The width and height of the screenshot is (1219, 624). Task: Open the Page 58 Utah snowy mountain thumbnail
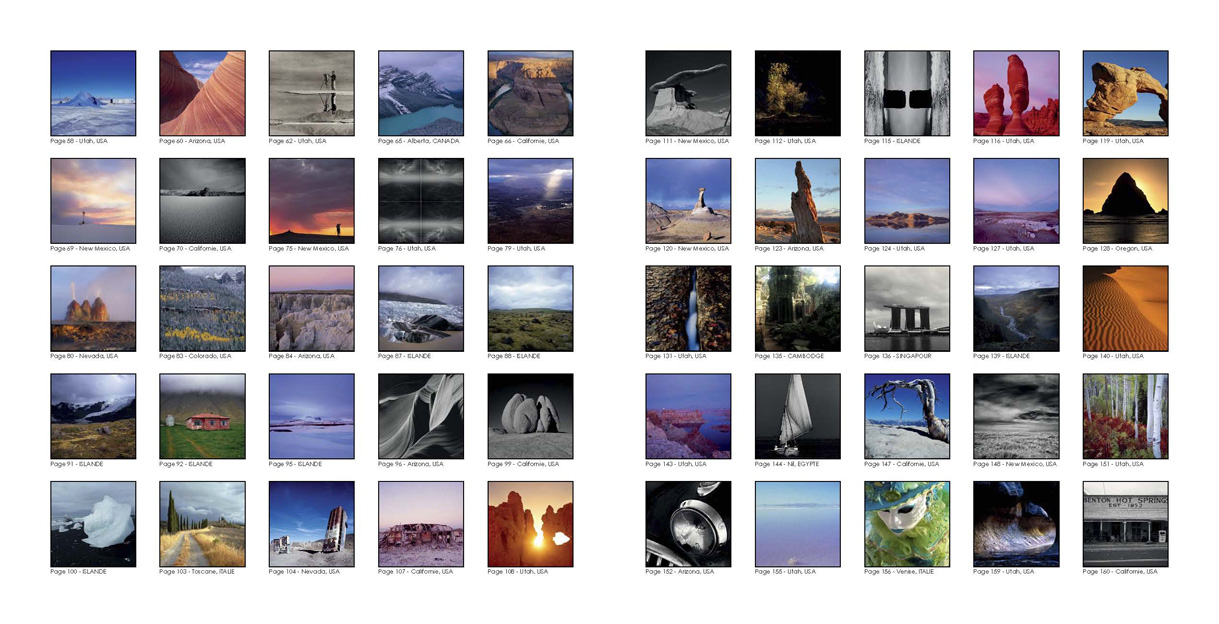(x=93, y=93)
